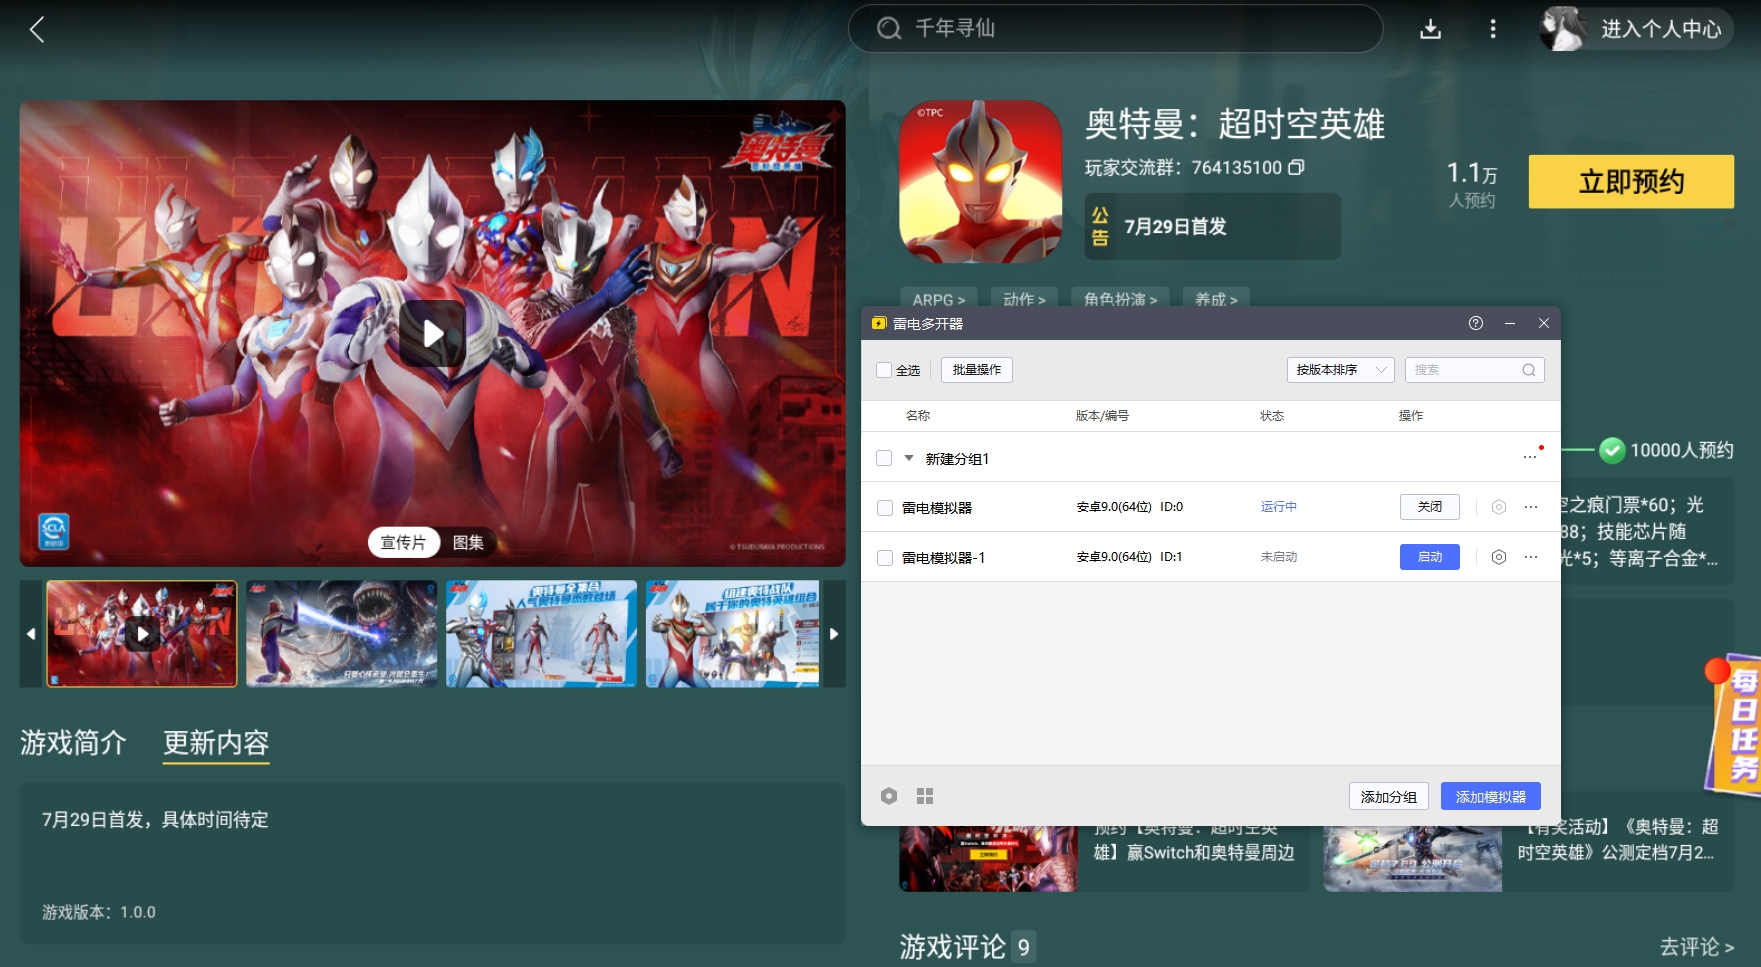1761x967 pixels.
Task: Tick the checkbox for 雷电模拟器-1
Action: (884, 558)
